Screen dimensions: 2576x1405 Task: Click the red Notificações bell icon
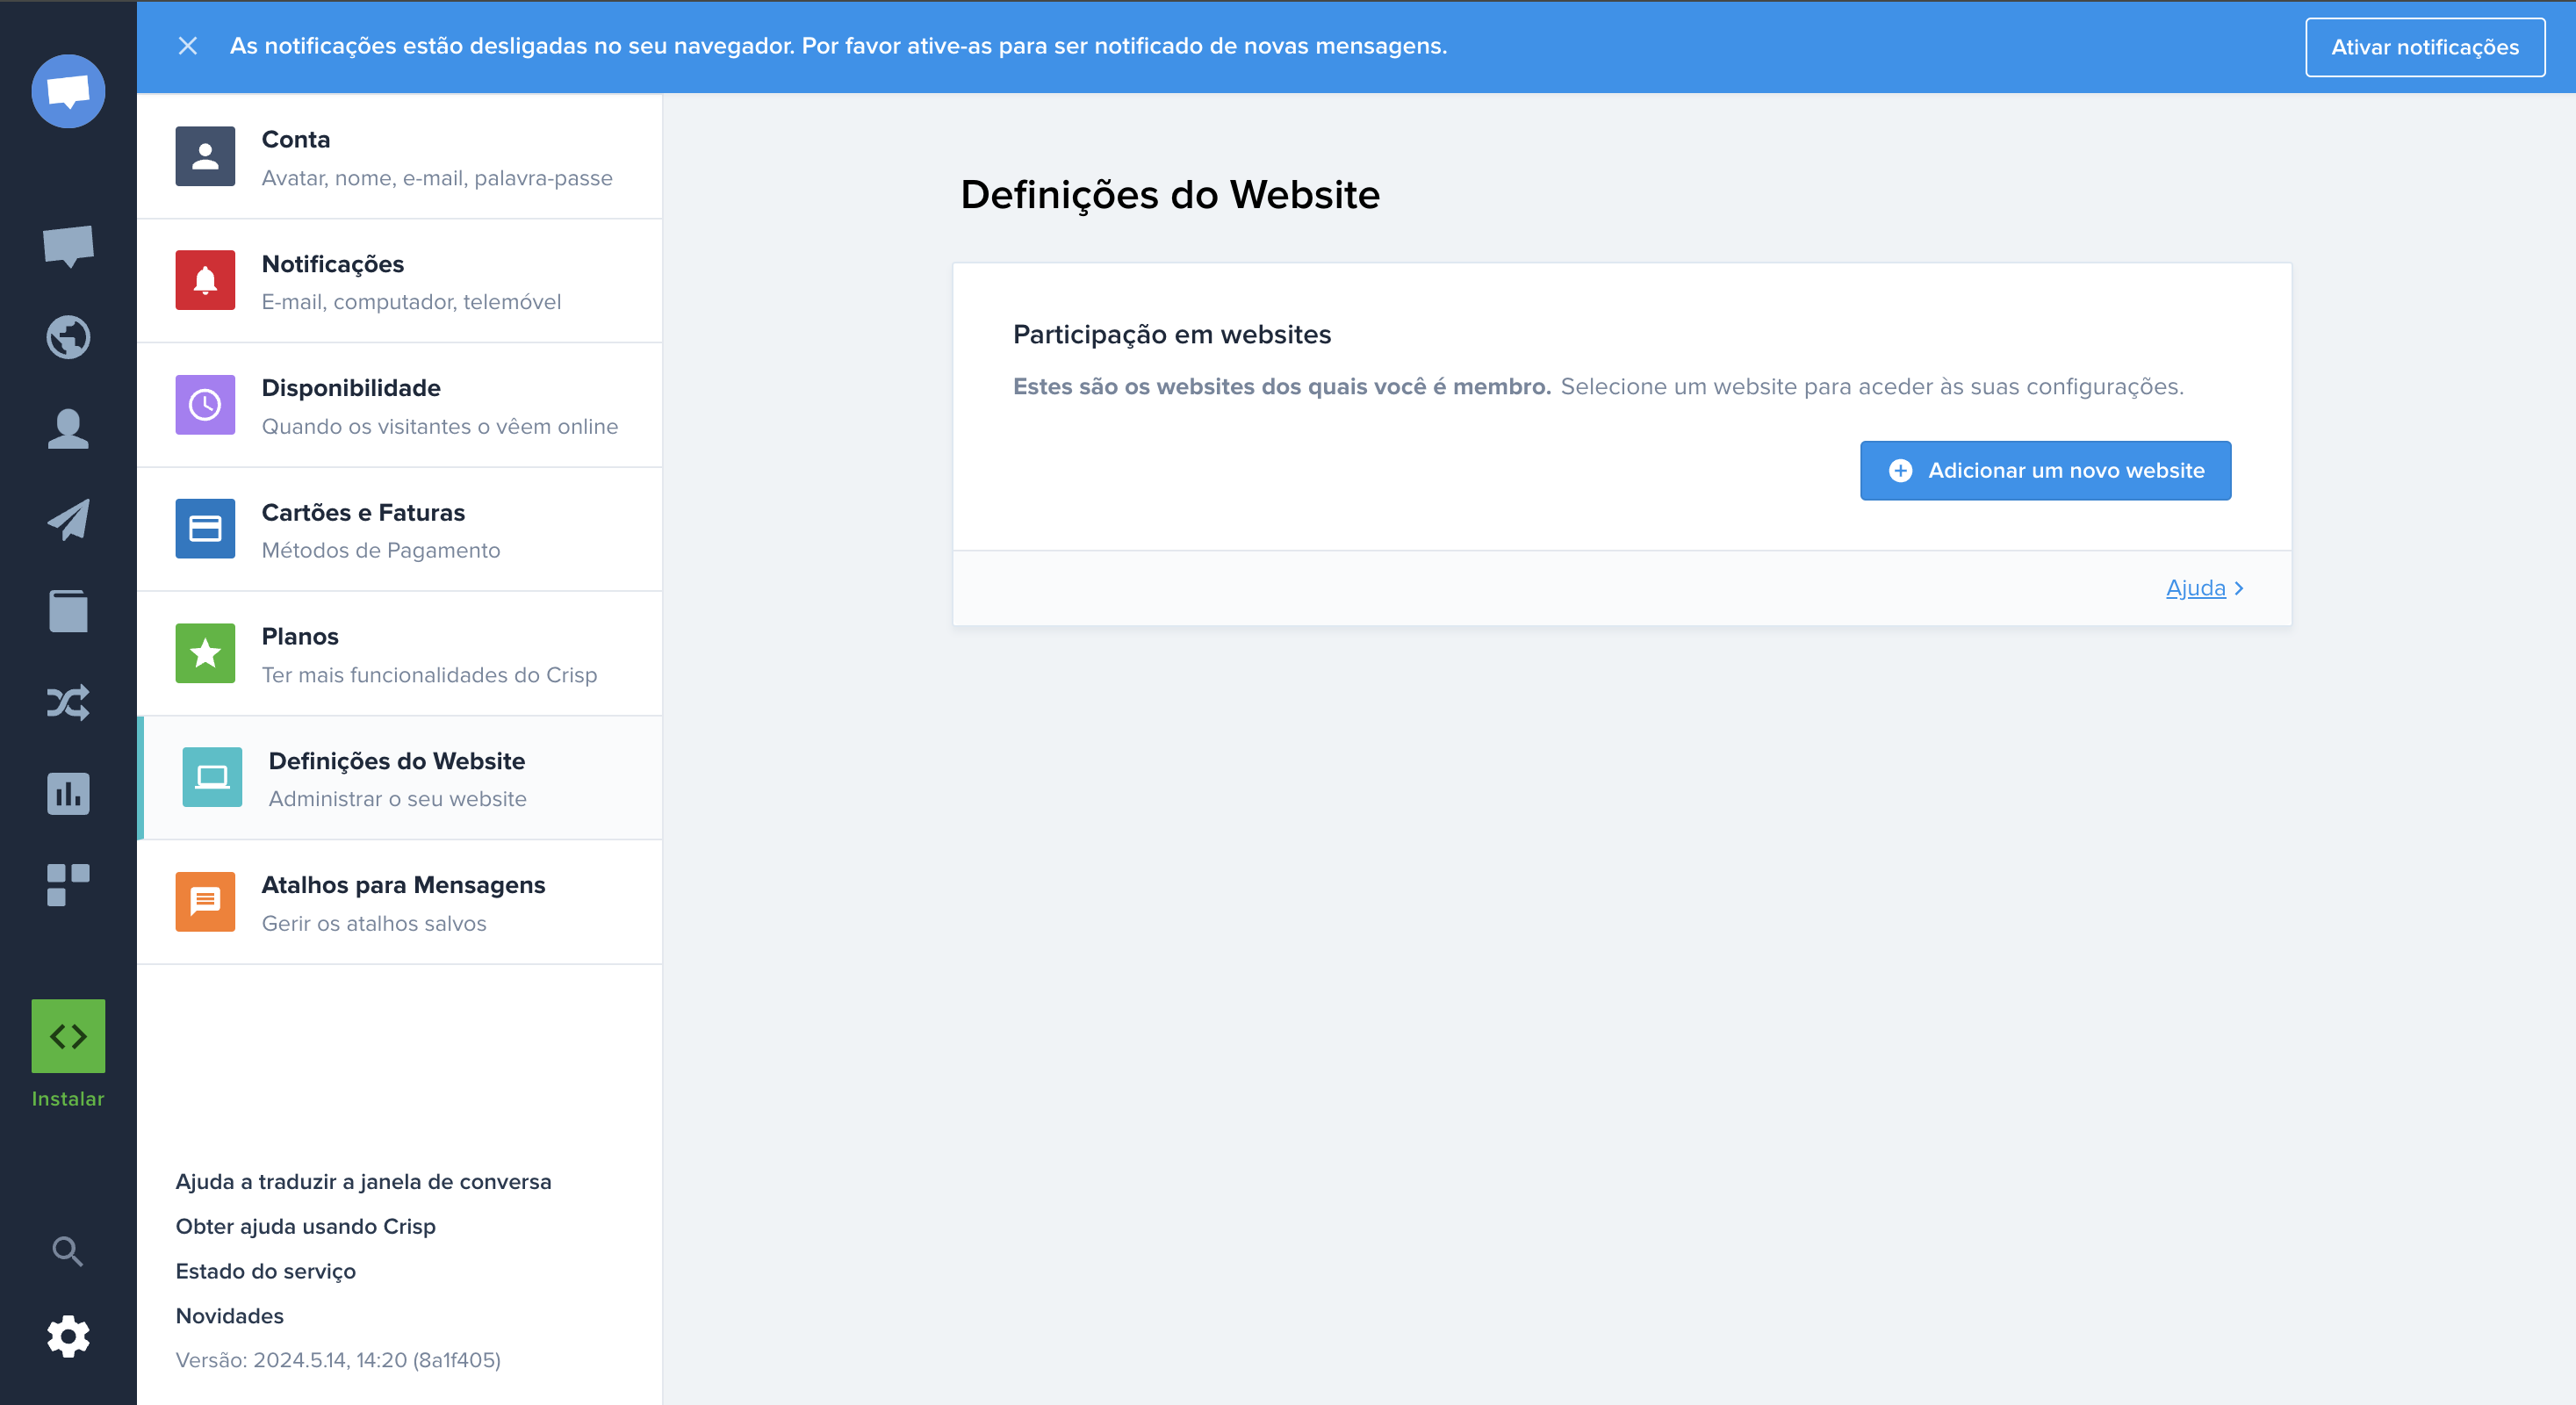(205, 280)
